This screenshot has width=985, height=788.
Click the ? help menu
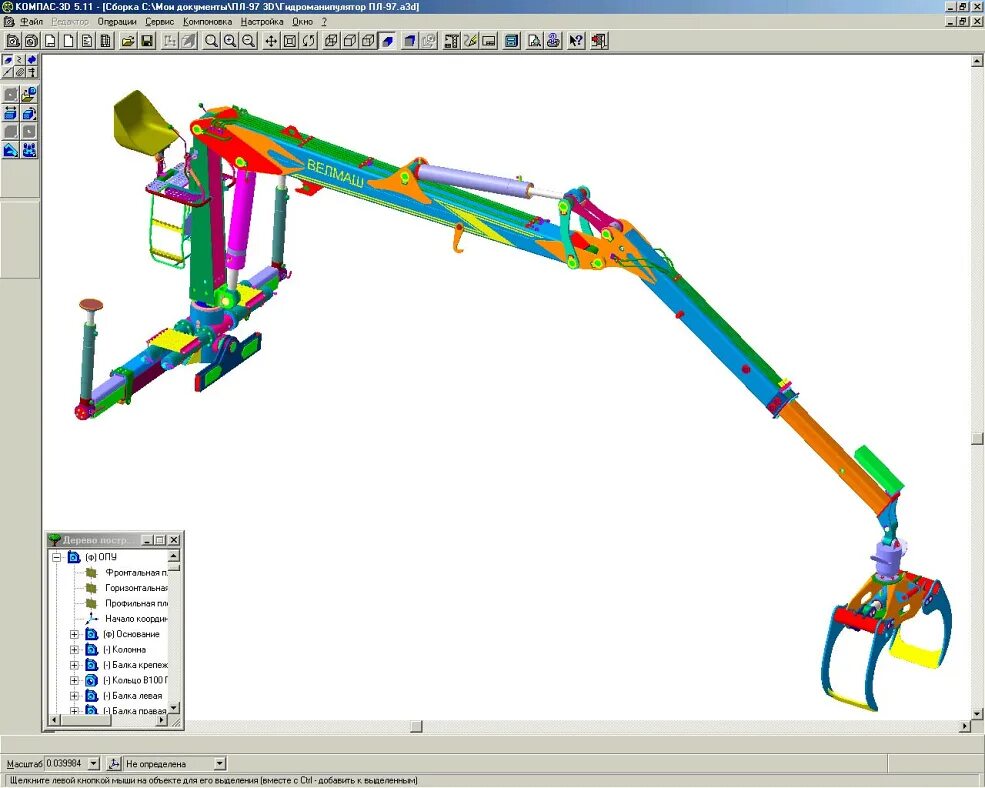coord(324,22)
